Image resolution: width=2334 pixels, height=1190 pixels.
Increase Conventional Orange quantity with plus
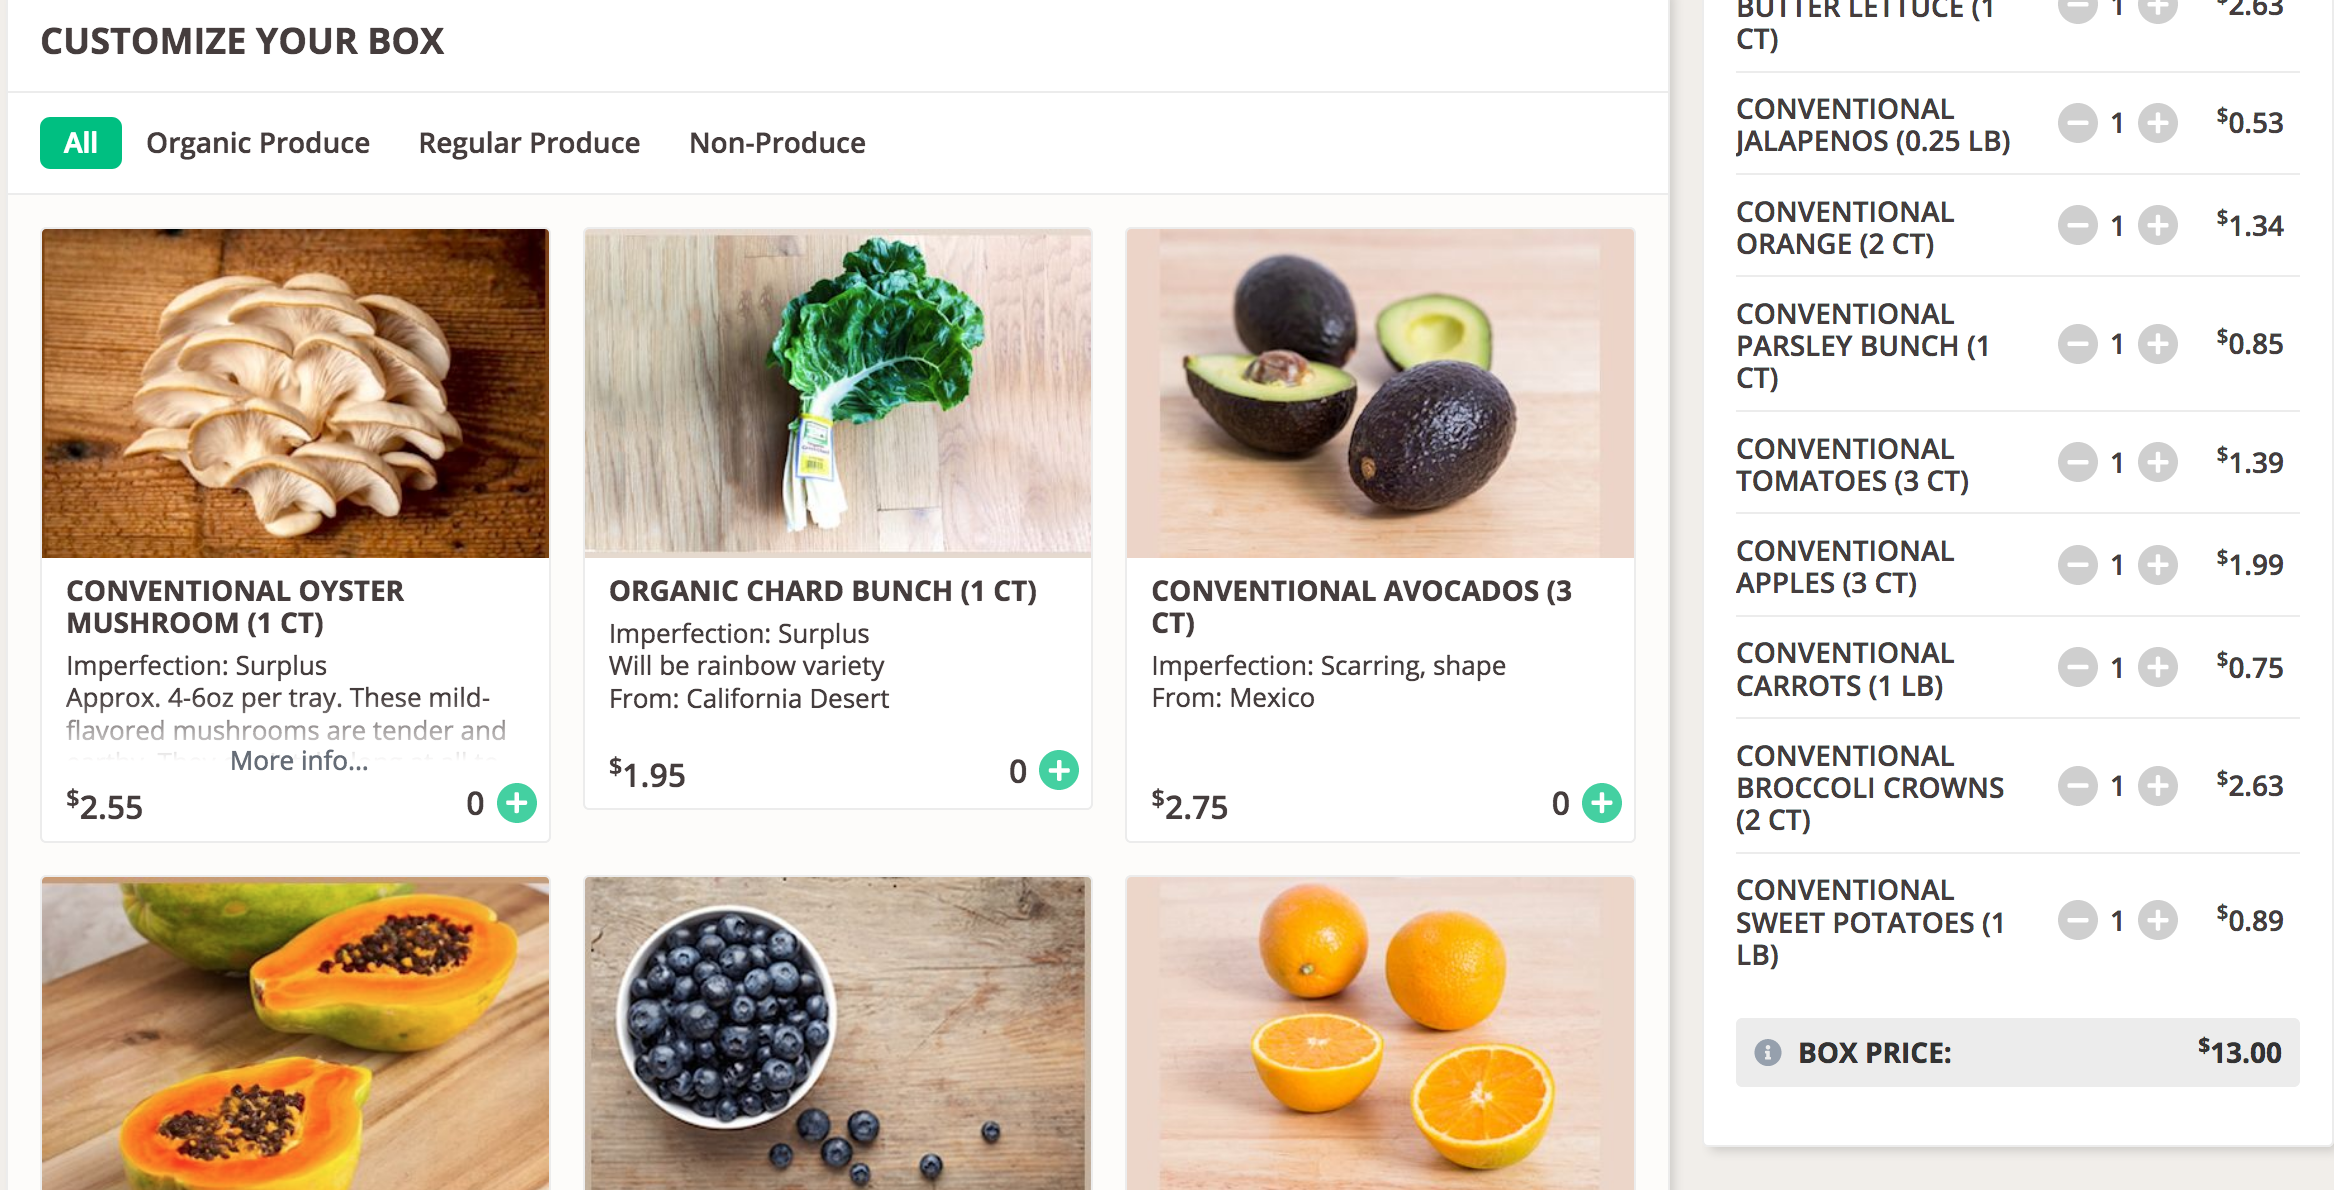tap(2158, 226)
